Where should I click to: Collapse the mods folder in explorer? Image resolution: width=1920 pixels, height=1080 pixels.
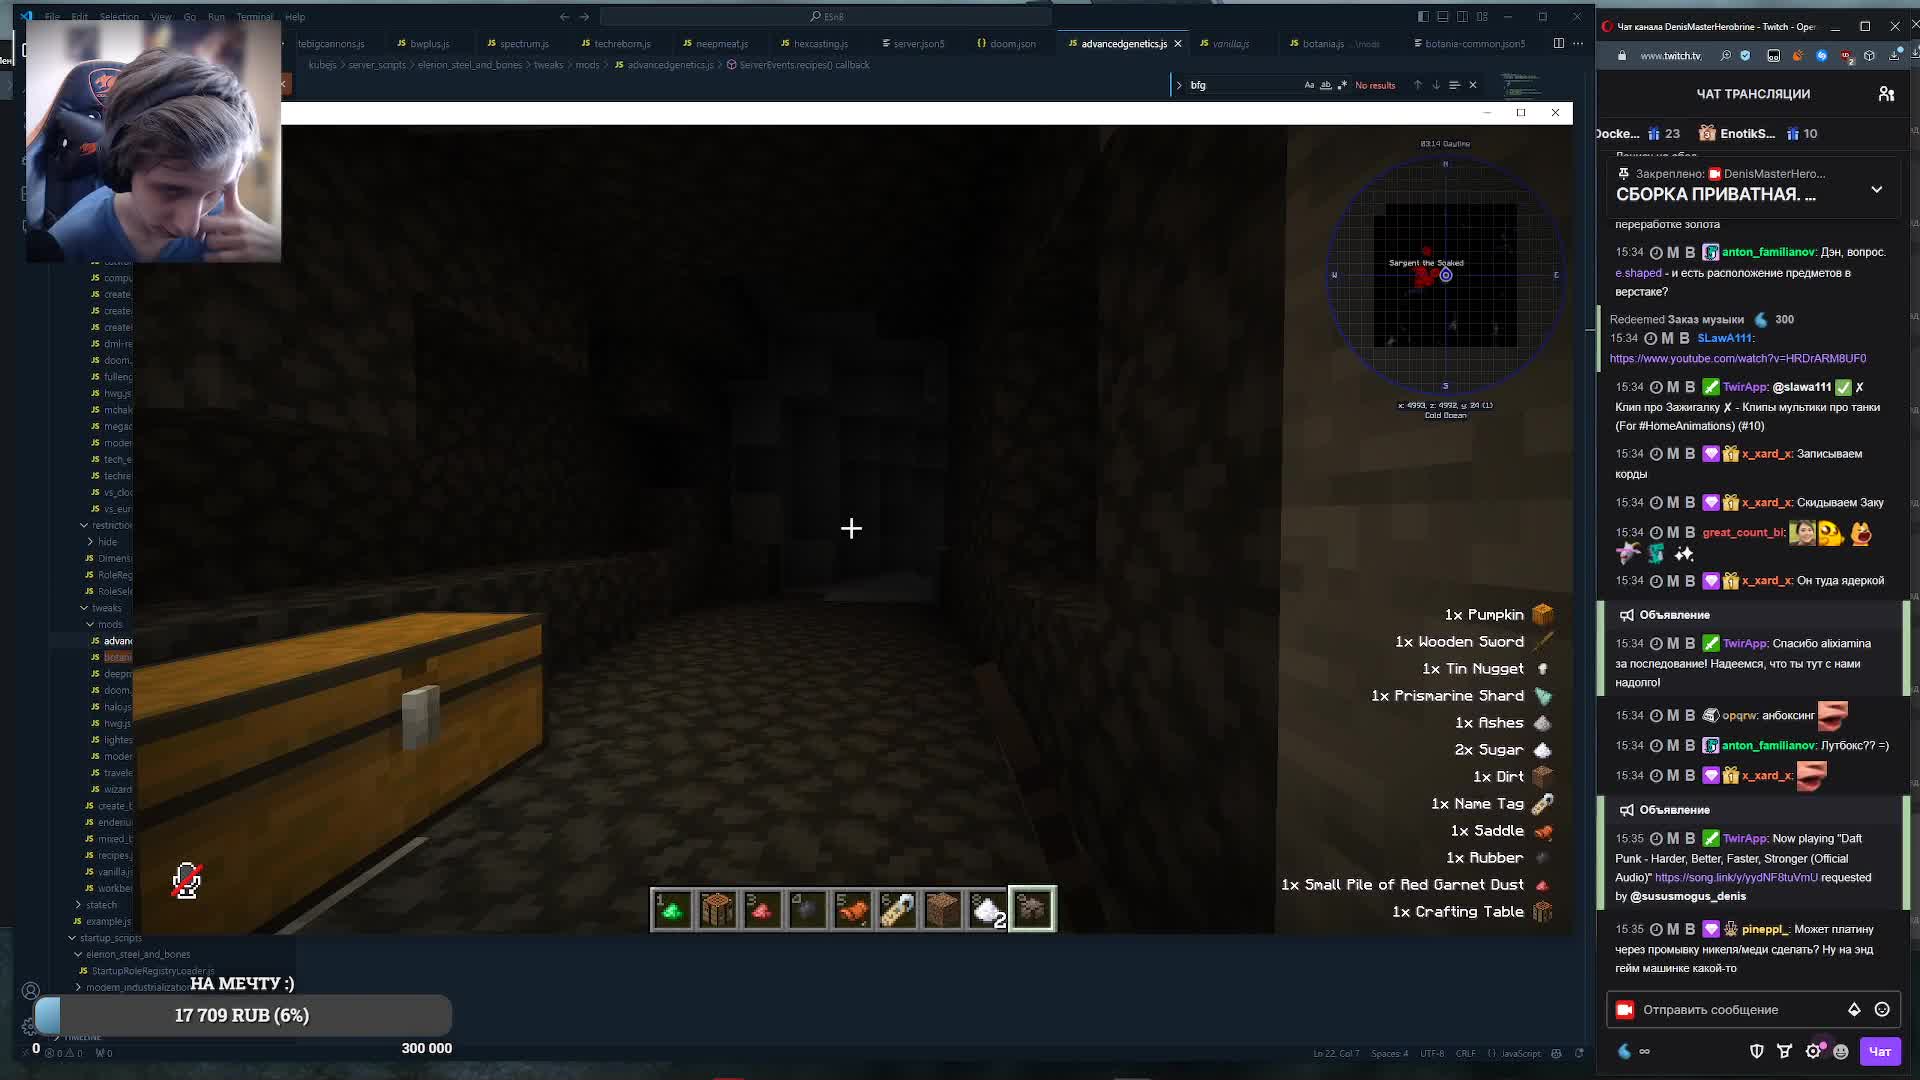[x=91, y=624]
